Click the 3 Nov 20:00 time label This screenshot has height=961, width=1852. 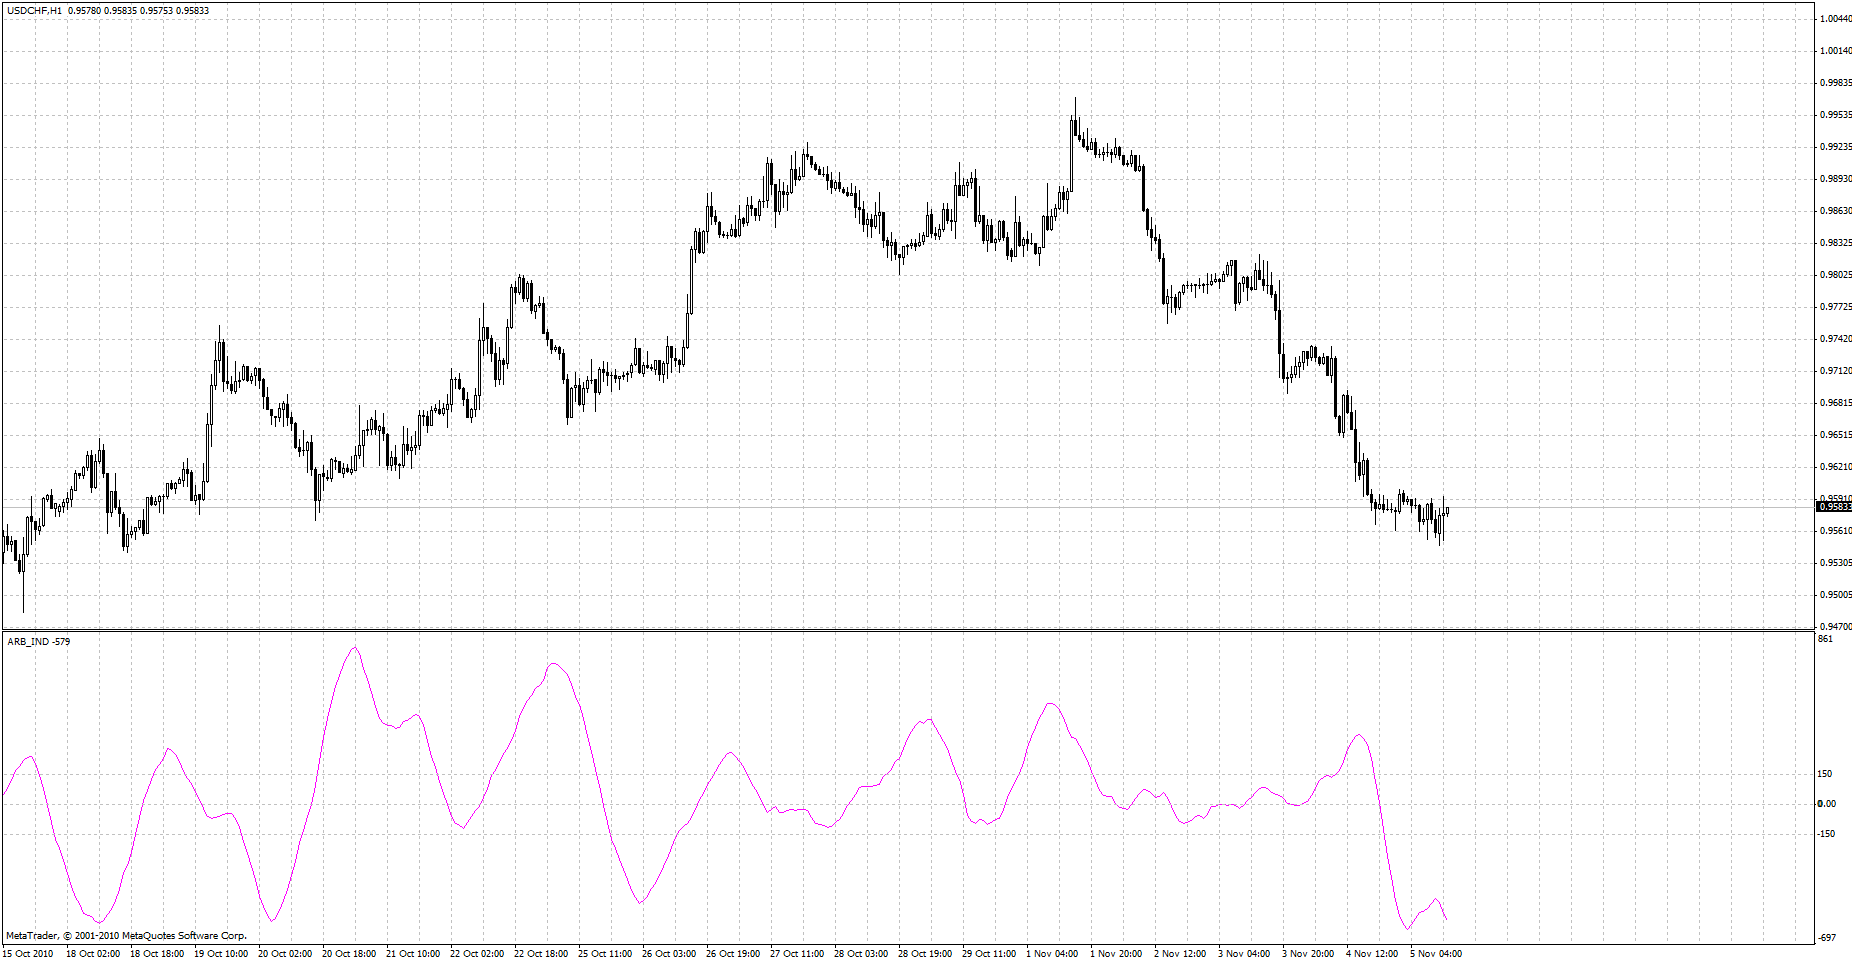click(x=1308, y=954)
